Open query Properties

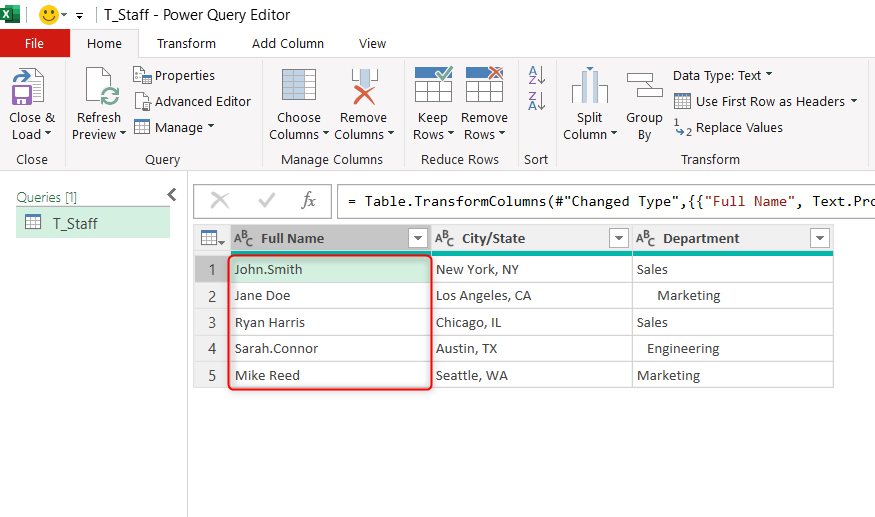pos(174,75)
